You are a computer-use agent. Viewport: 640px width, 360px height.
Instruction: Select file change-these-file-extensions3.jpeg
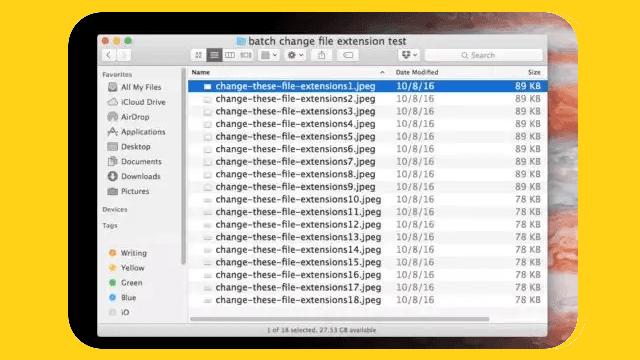pos(367,111)
